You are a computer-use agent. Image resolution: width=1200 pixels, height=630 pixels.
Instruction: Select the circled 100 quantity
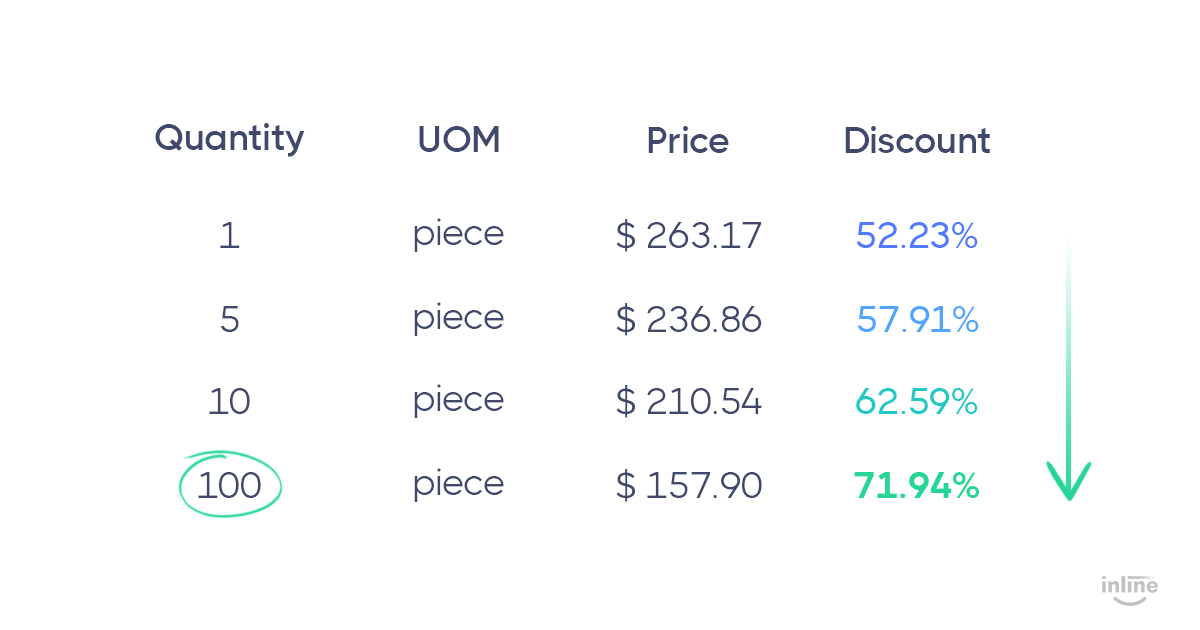click(x=230, y=486)
